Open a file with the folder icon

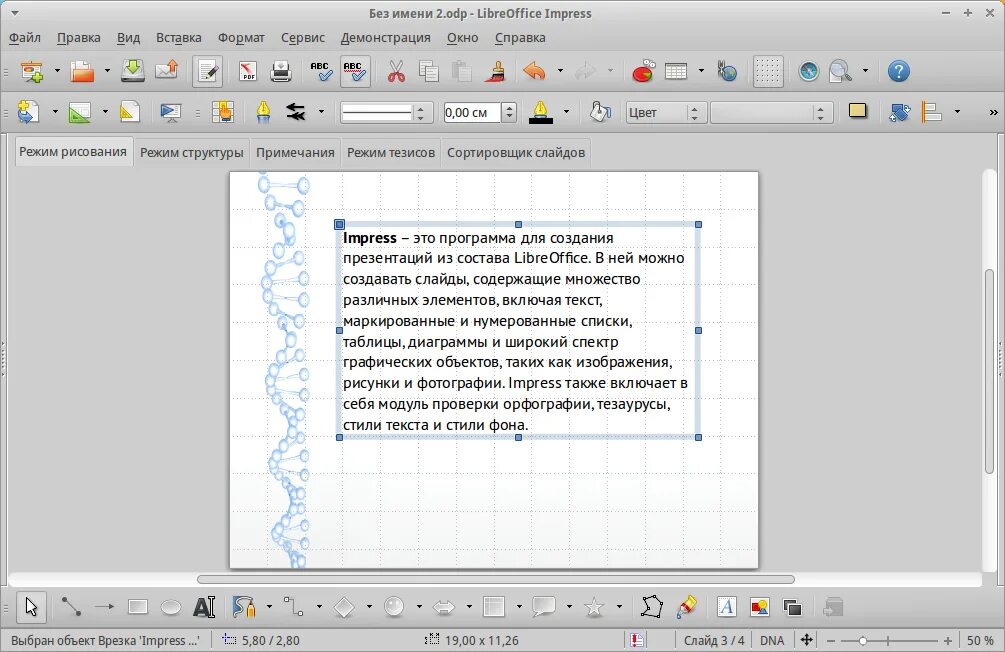click(x=82, y=71)
